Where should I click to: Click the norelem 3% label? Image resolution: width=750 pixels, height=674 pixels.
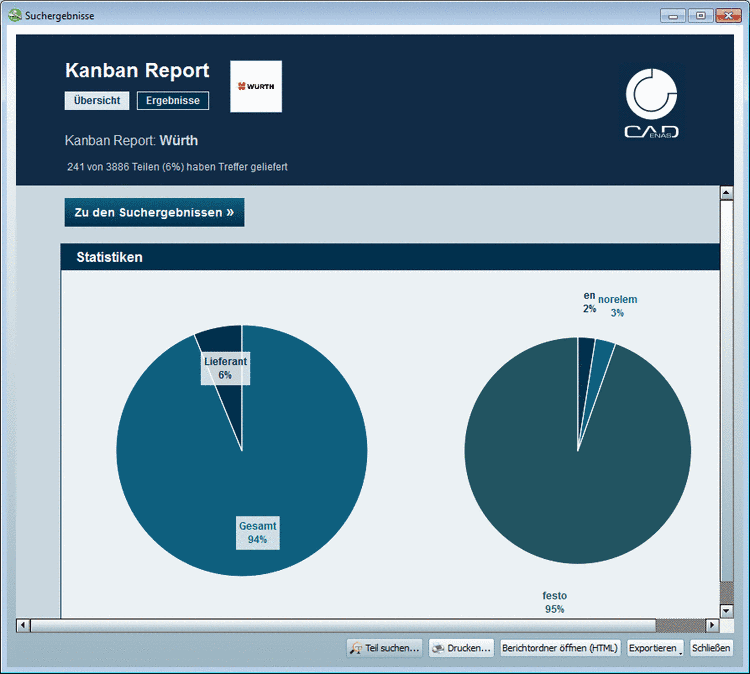[x=618, y=306]
